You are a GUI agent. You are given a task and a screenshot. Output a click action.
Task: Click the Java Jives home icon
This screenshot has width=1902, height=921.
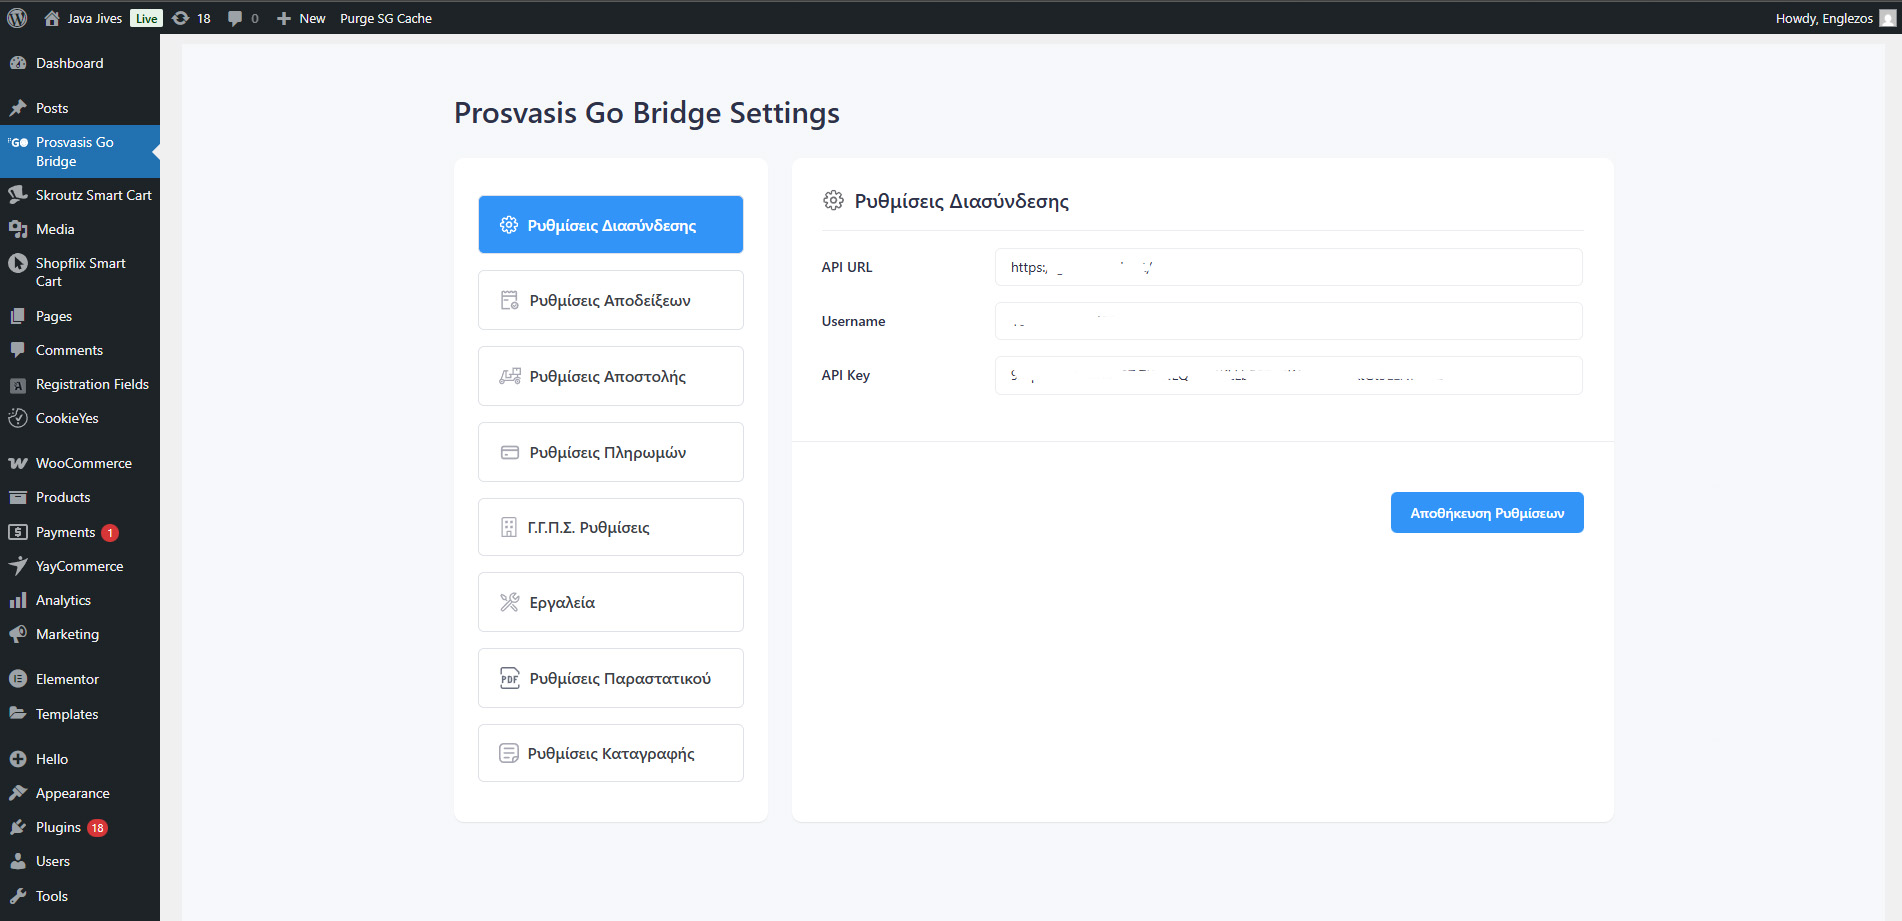52,18
